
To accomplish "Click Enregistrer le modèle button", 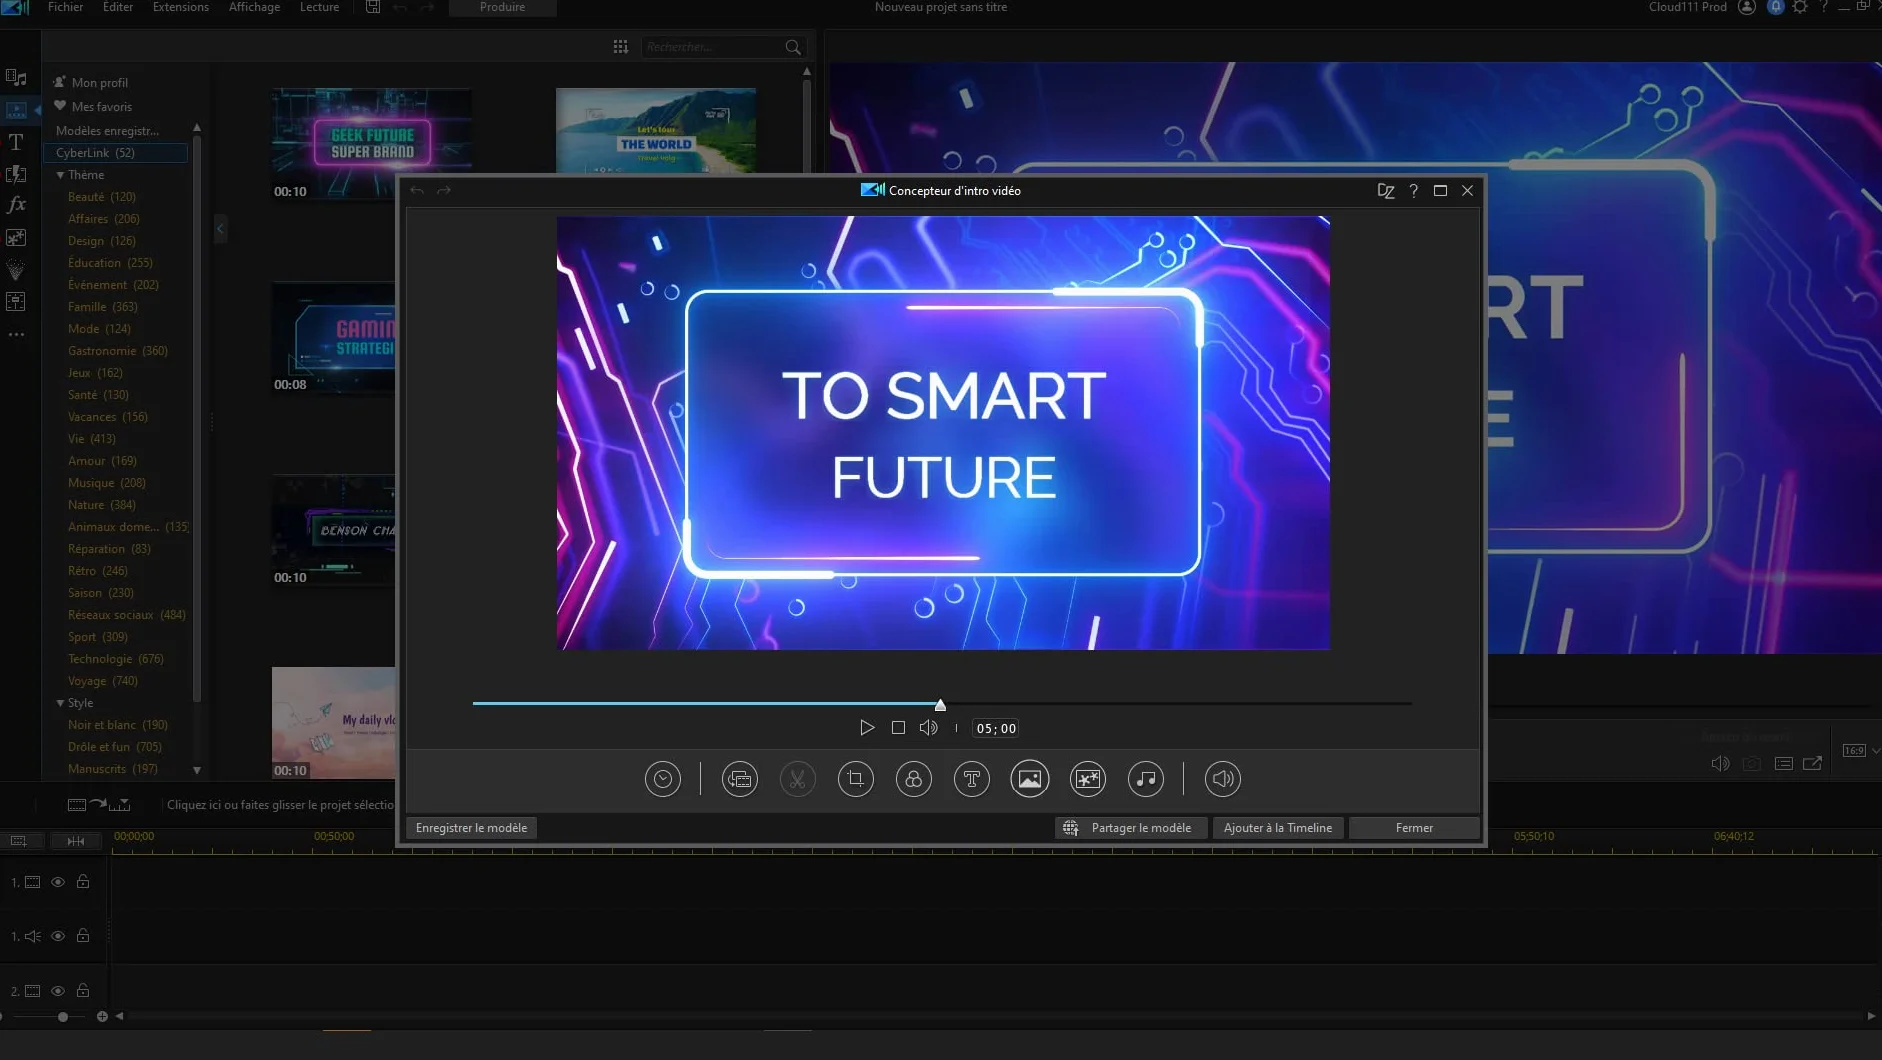I will click(471, 828).
